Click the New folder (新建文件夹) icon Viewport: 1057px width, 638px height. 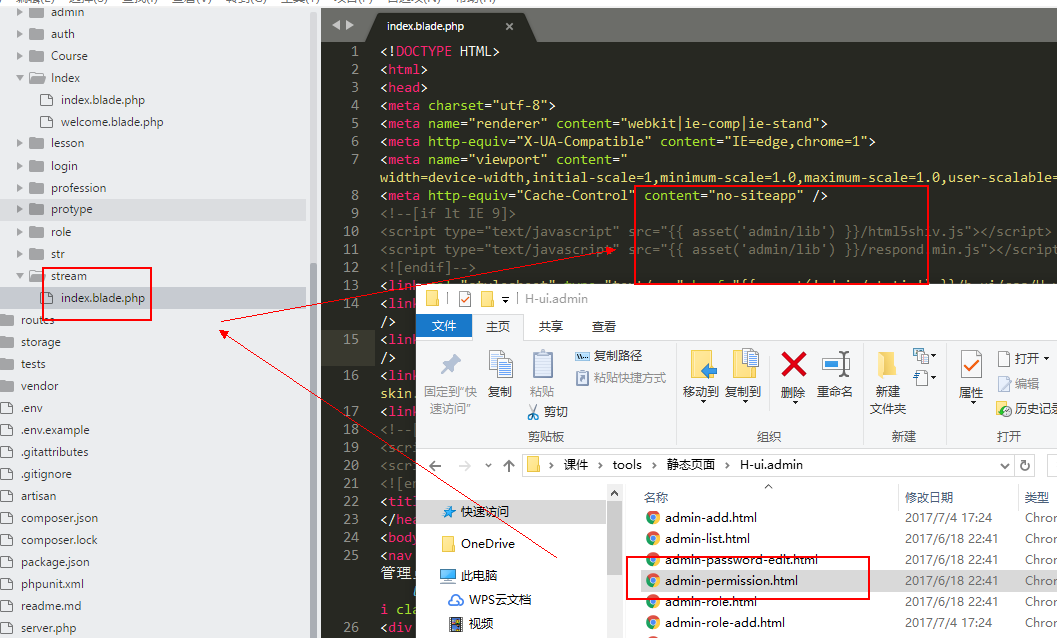pyautogui.click(x=887, y=366)
